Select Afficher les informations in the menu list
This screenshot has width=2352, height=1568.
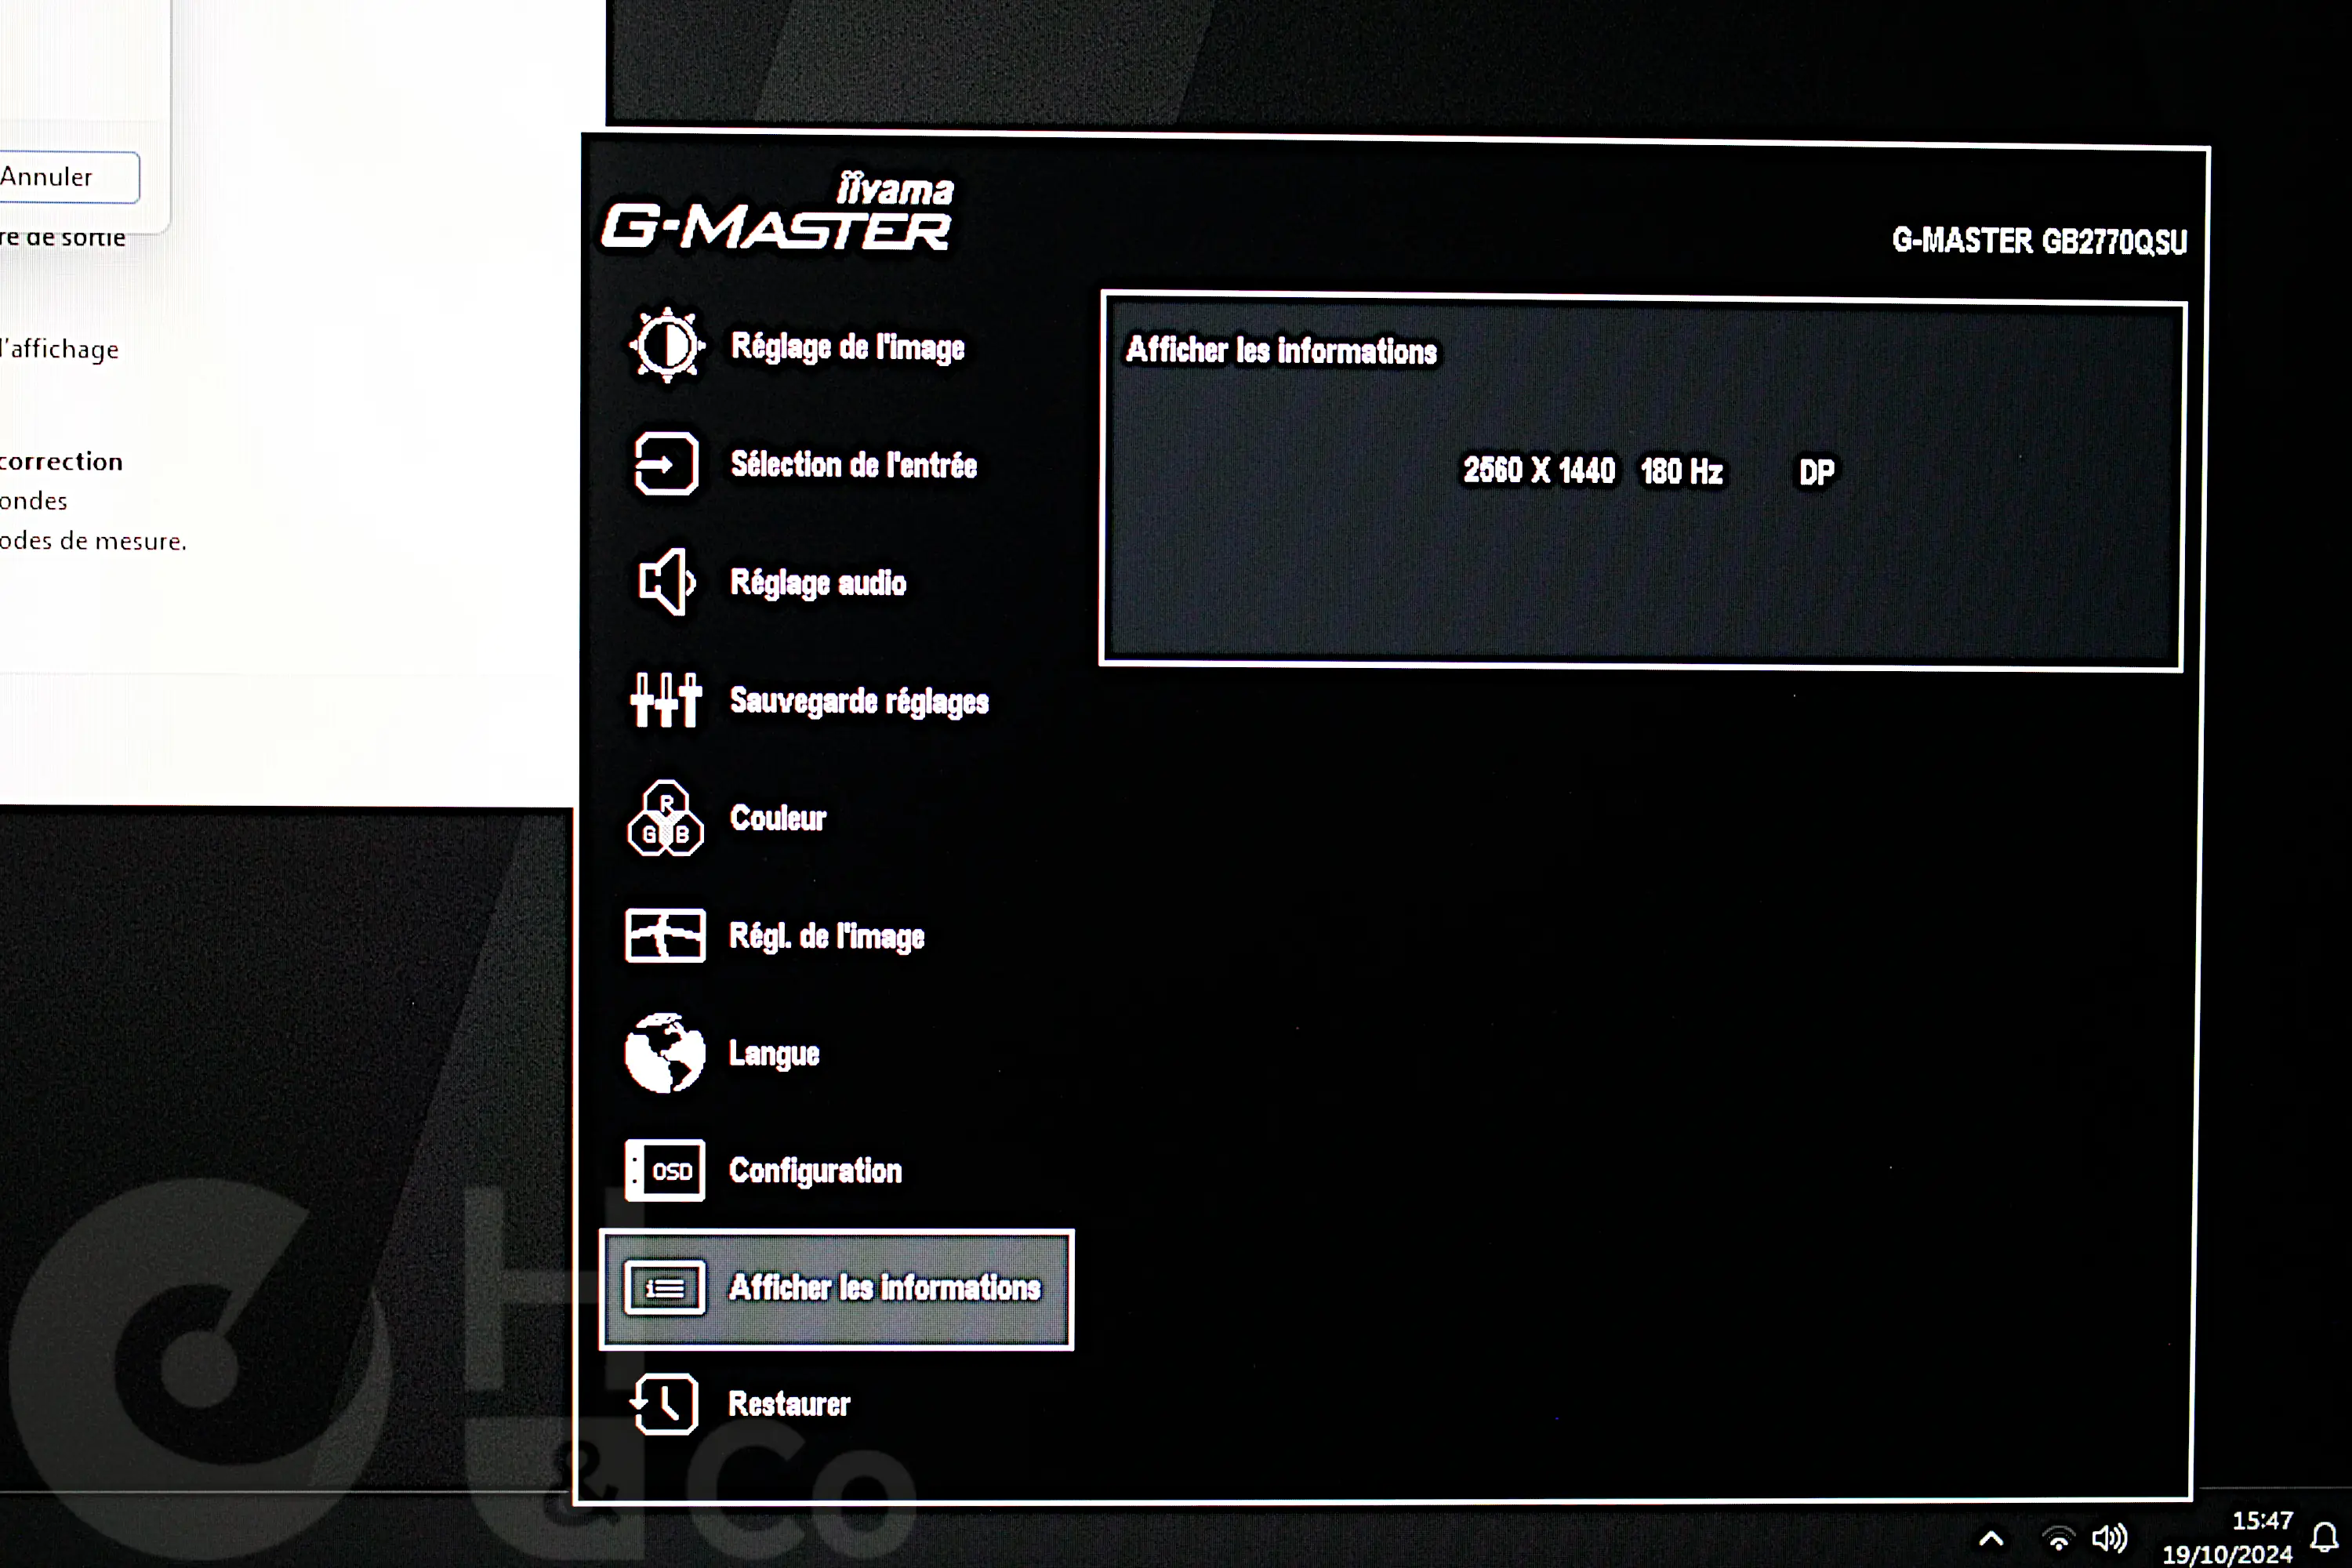[x=836, y=1289]
